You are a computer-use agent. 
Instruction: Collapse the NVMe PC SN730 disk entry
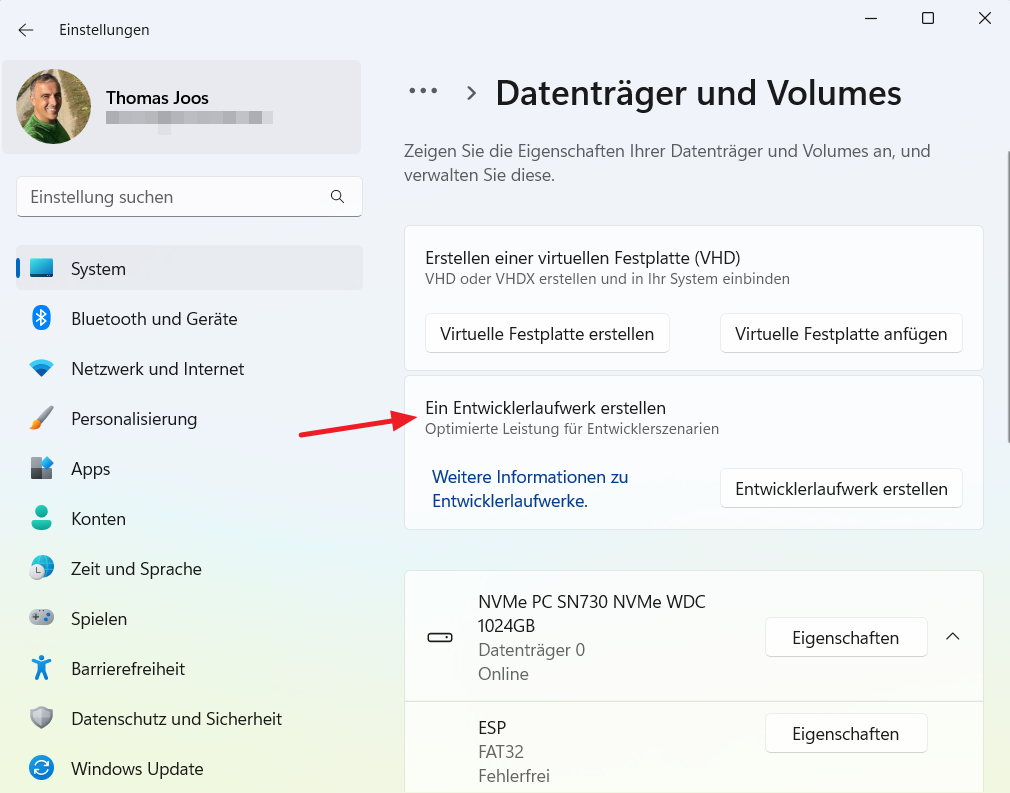click(x=952, y=636)
